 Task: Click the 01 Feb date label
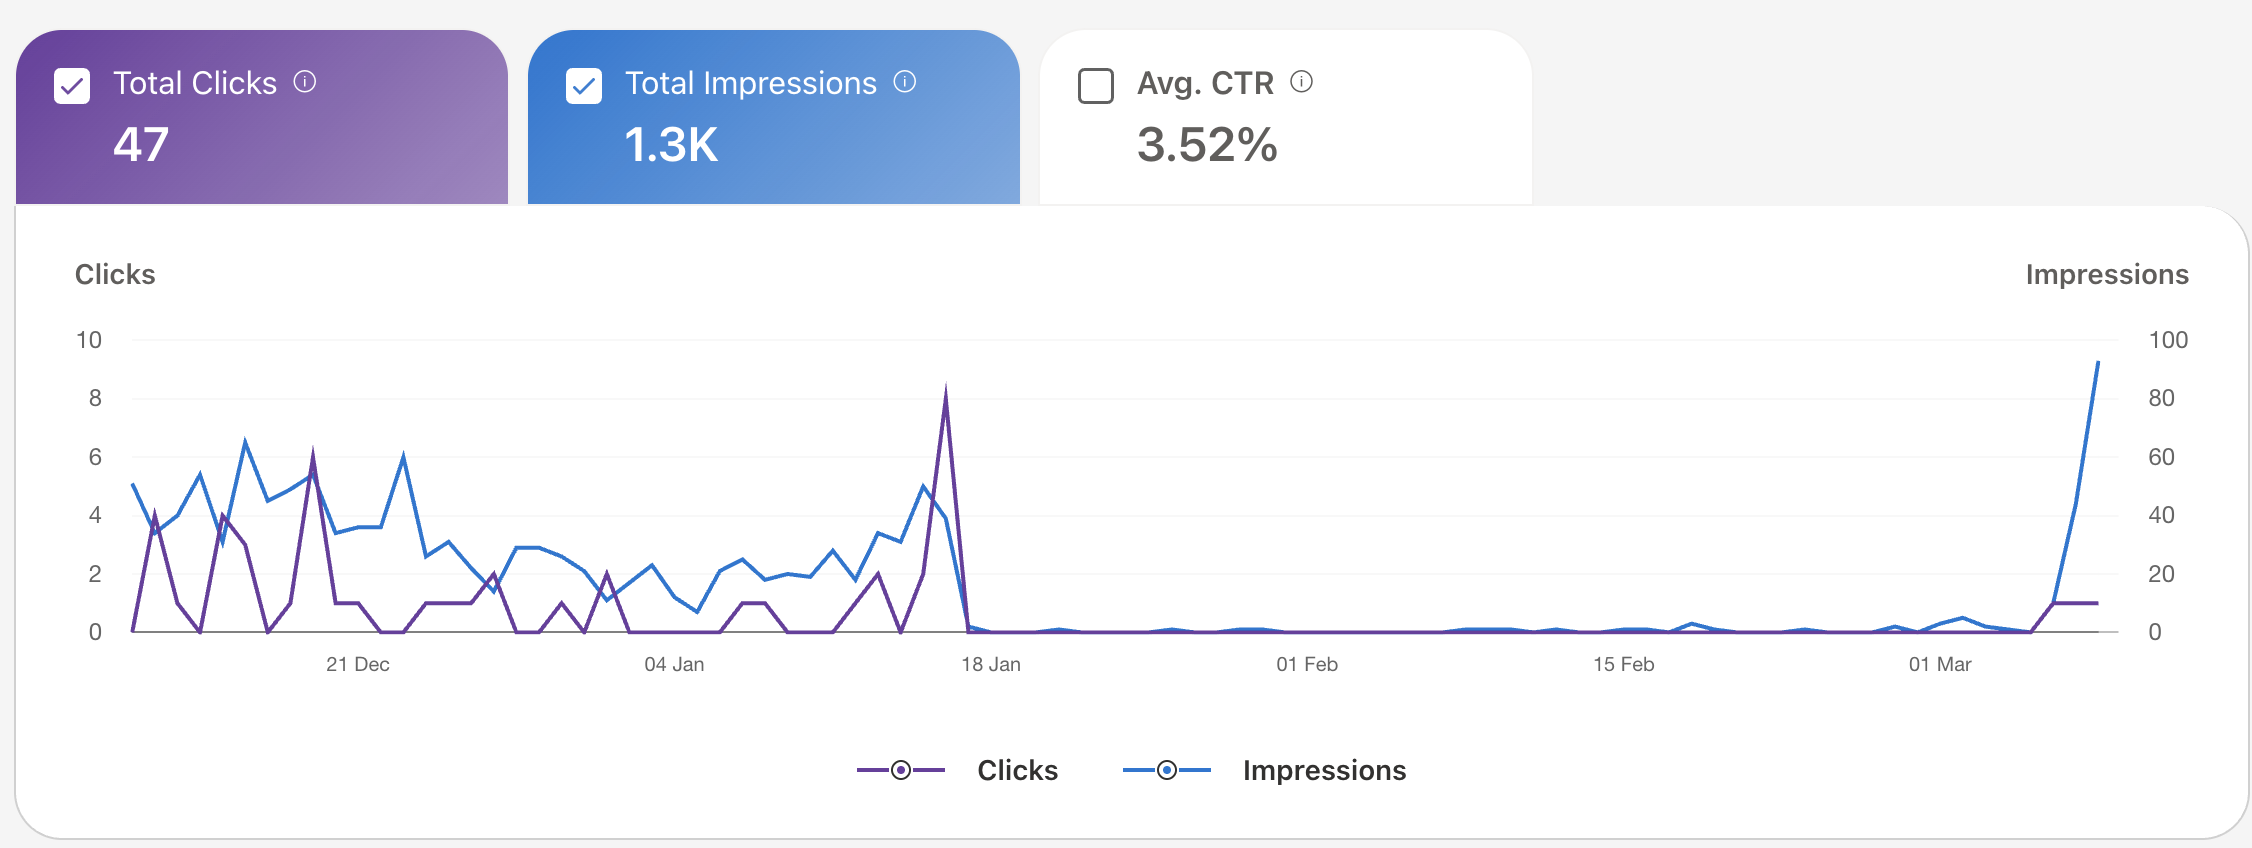pyautogui.click(x=1307, y=664)
